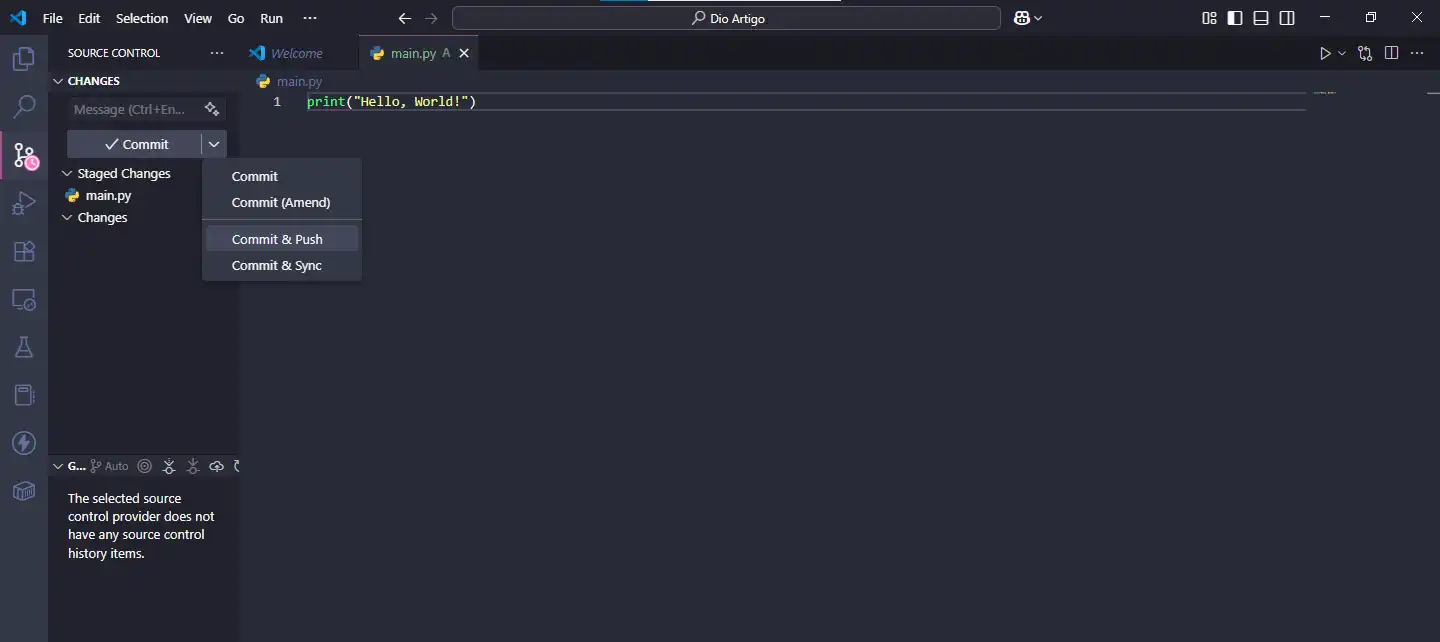This screenshot has width=1440, height=642.
Task: Open the Search view in activity bar
Action: pyautogui.click(x=23, y=107)
